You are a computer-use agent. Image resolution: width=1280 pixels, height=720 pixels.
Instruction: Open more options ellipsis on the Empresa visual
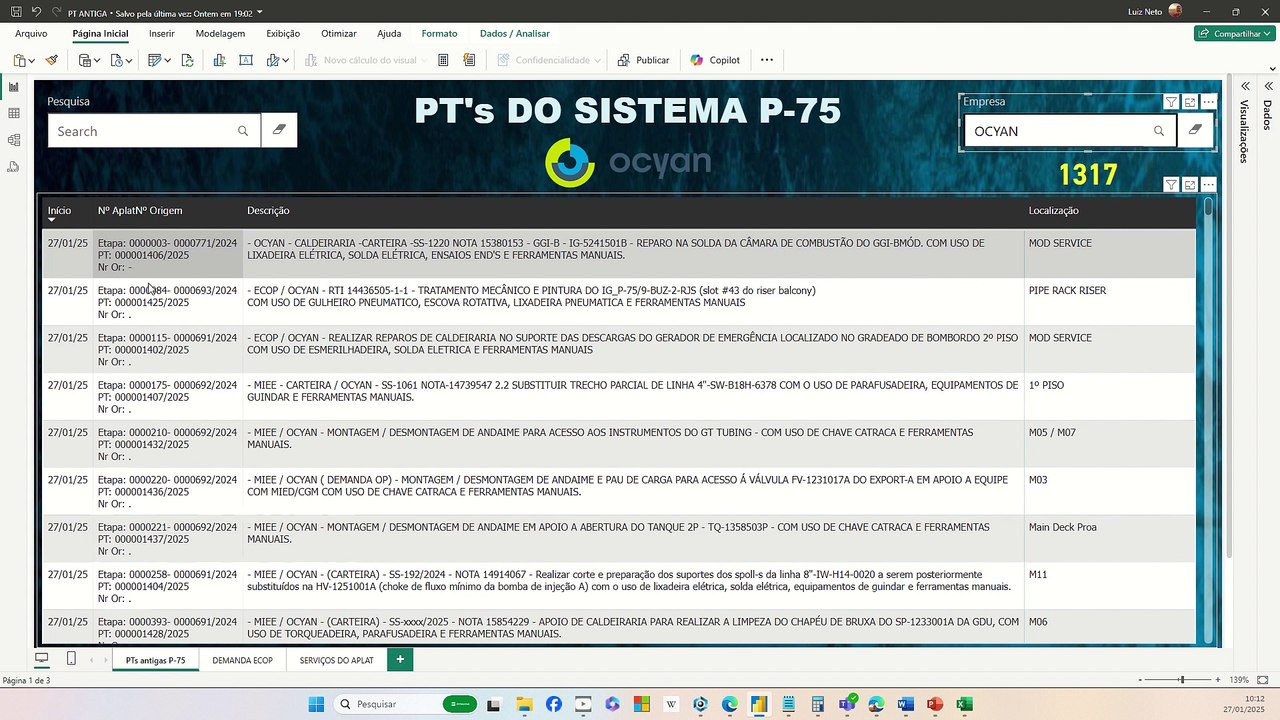[1209, 102]
